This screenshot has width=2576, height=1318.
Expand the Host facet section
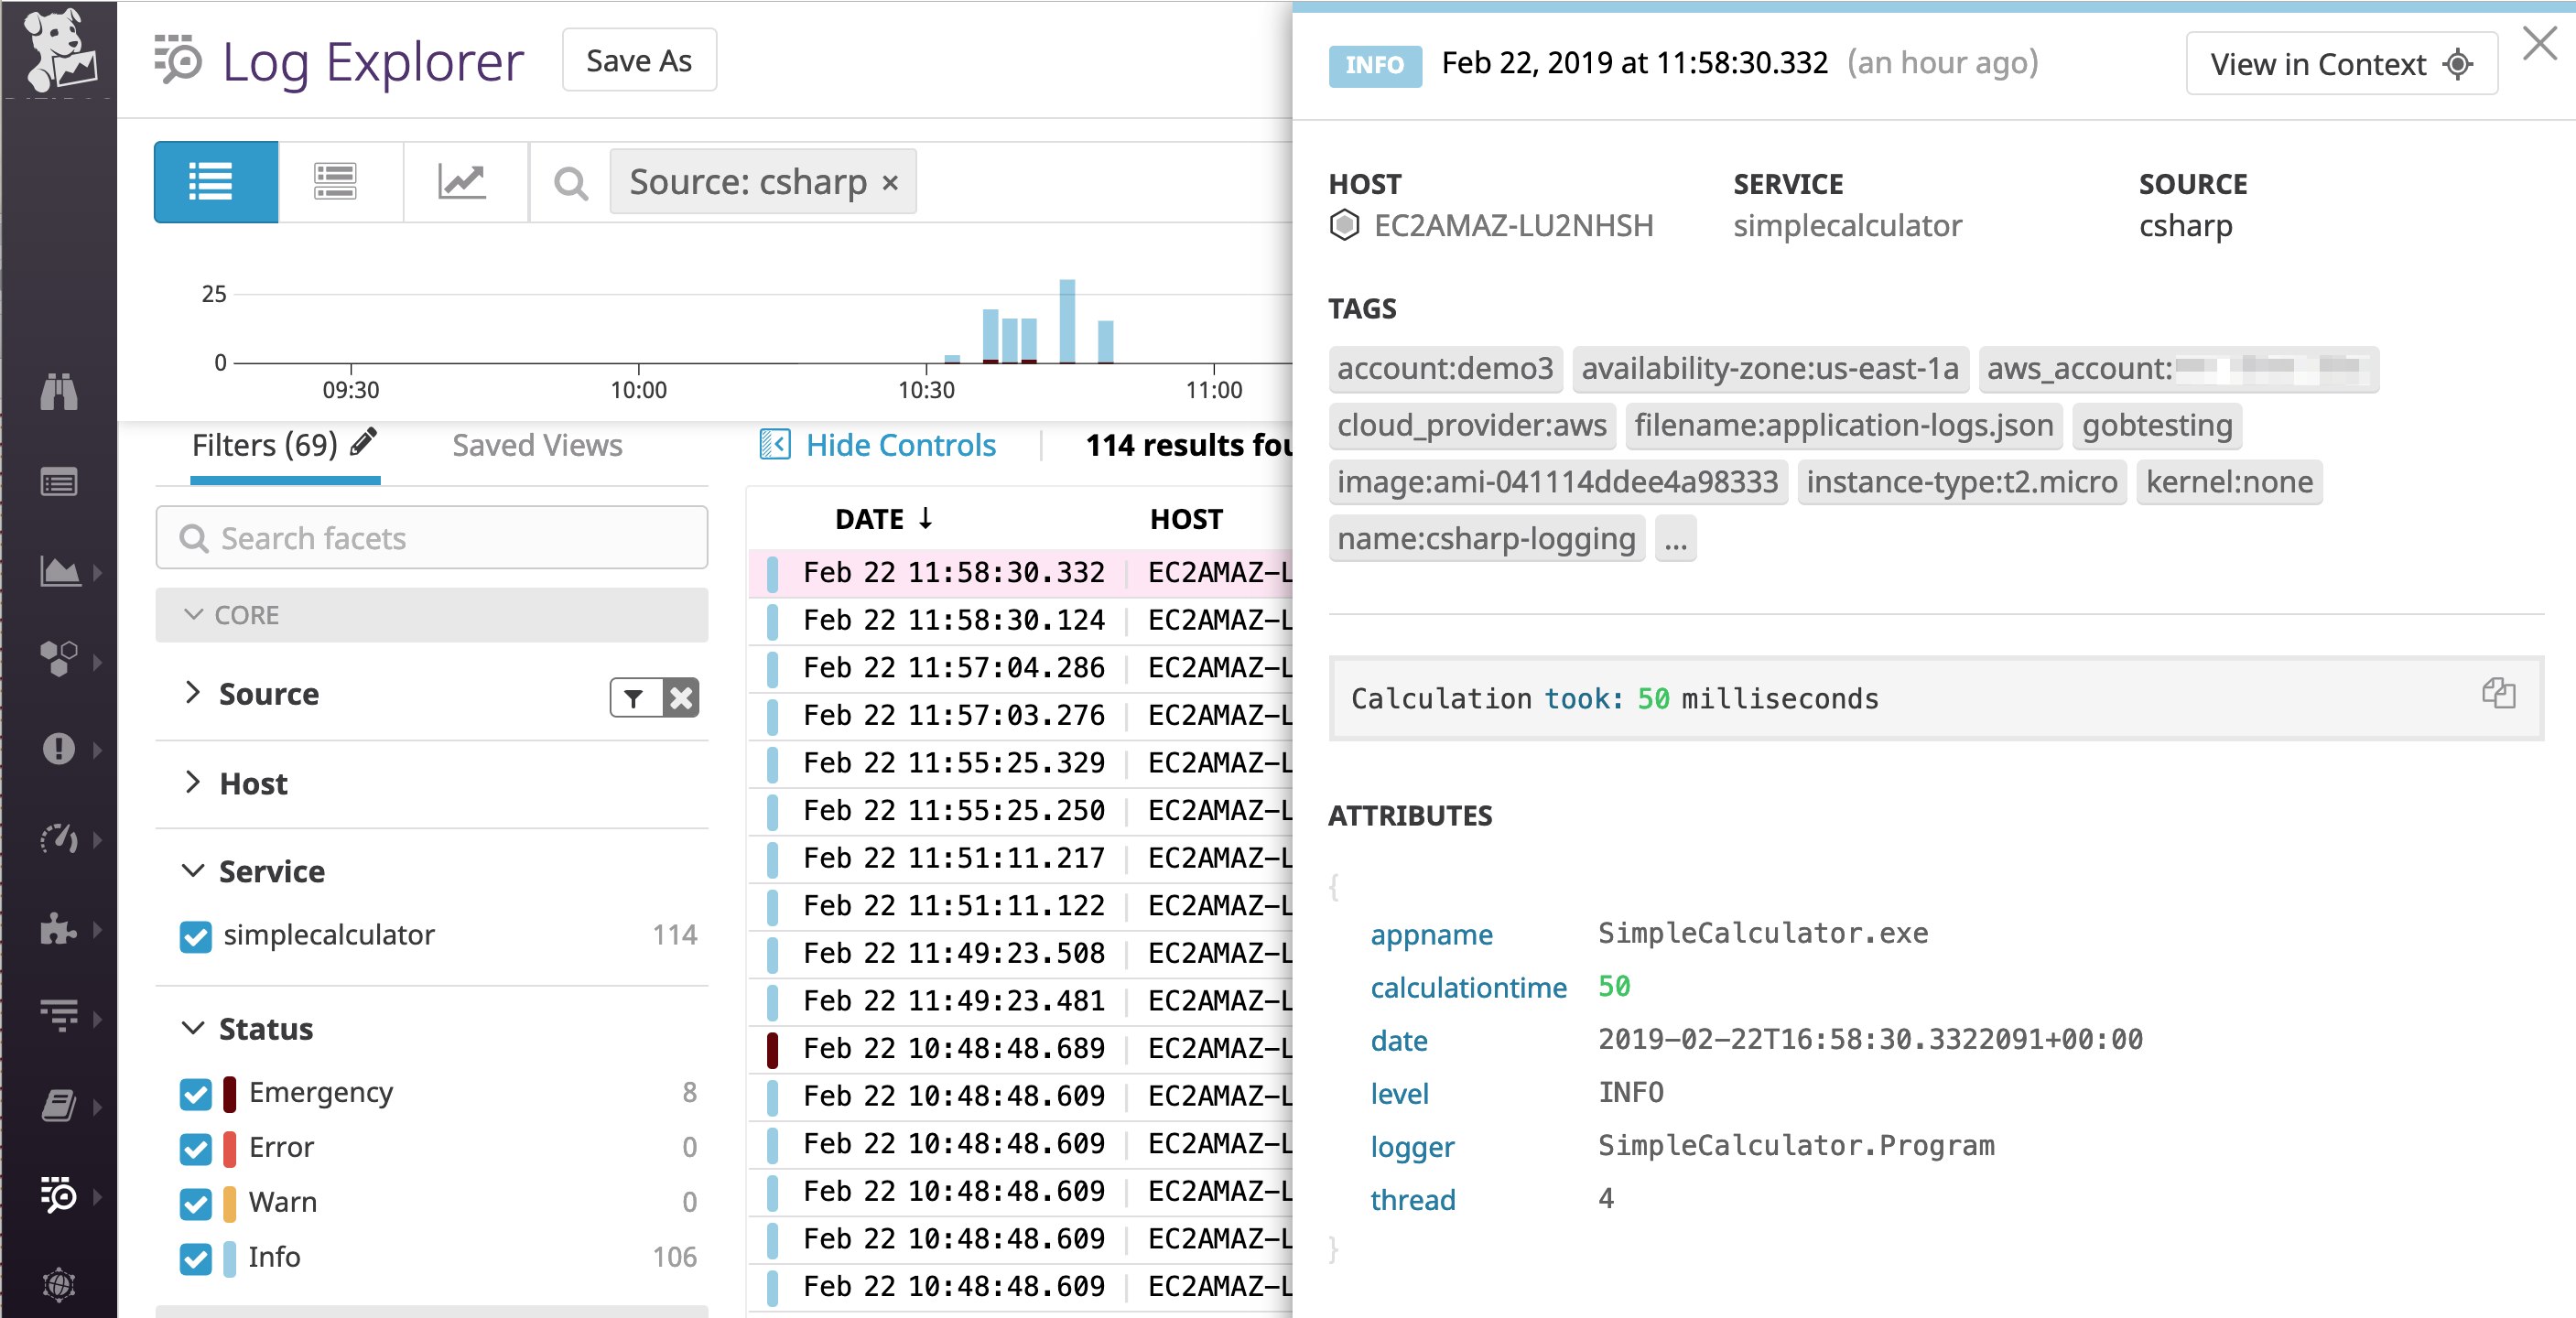point(196,784)
